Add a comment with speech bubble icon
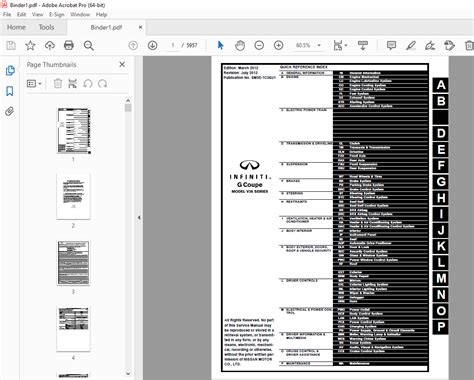Viewport: 474px width, 380px height. [391, 45]
